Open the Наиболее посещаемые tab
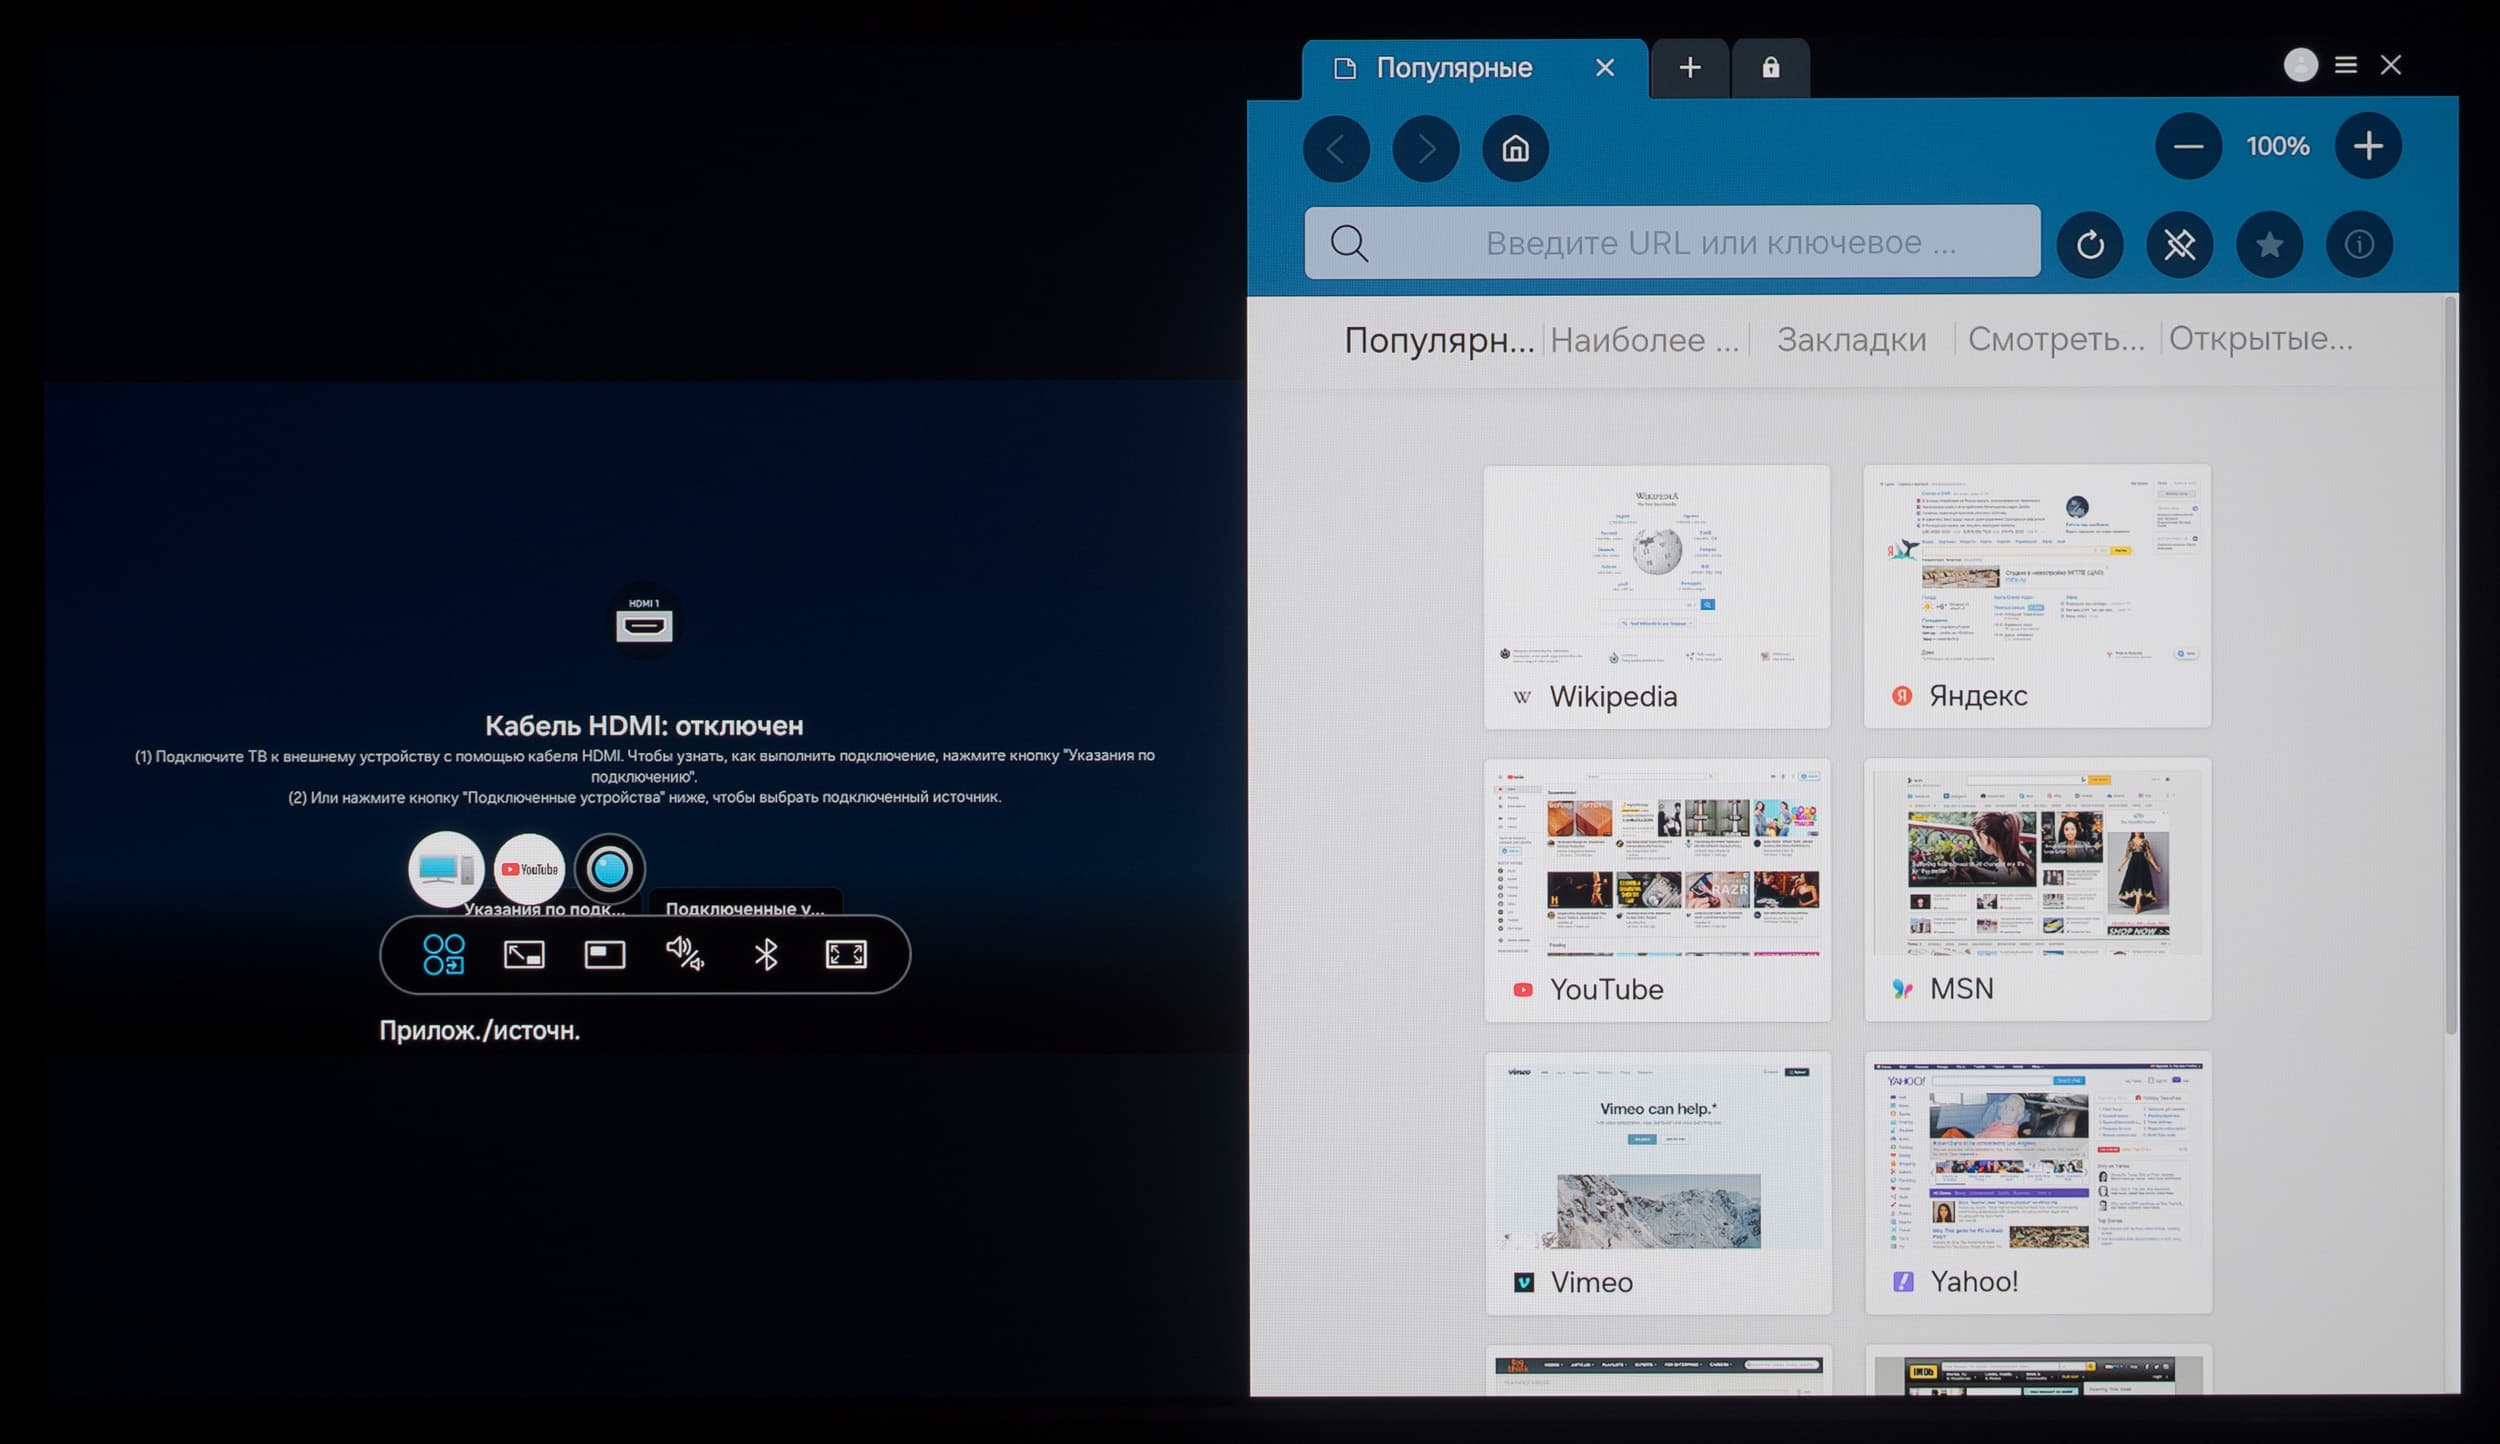The width and height of the screenshot is (2500, 1444). [1644, 340]
